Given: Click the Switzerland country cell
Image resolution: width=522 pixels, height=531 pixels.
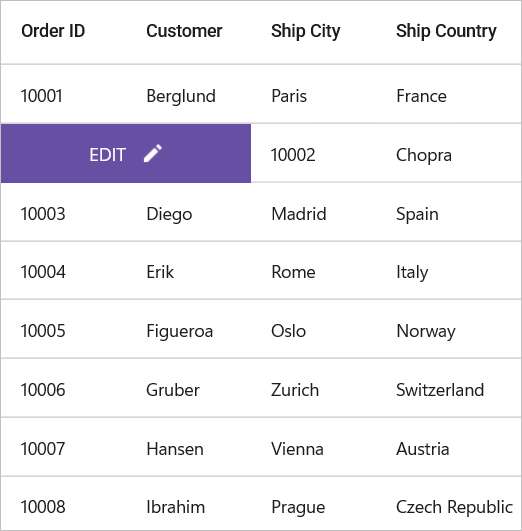Looking at the screenshot, I should coord(448,388).
